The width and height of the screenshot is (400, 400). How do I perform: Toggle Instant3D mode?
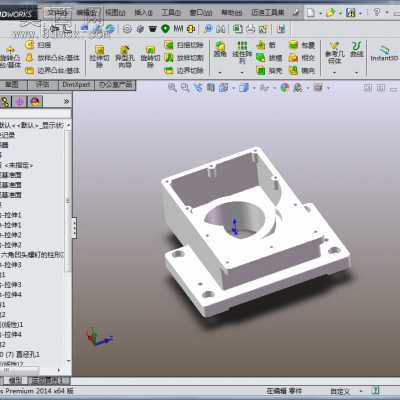coord(384,53)
